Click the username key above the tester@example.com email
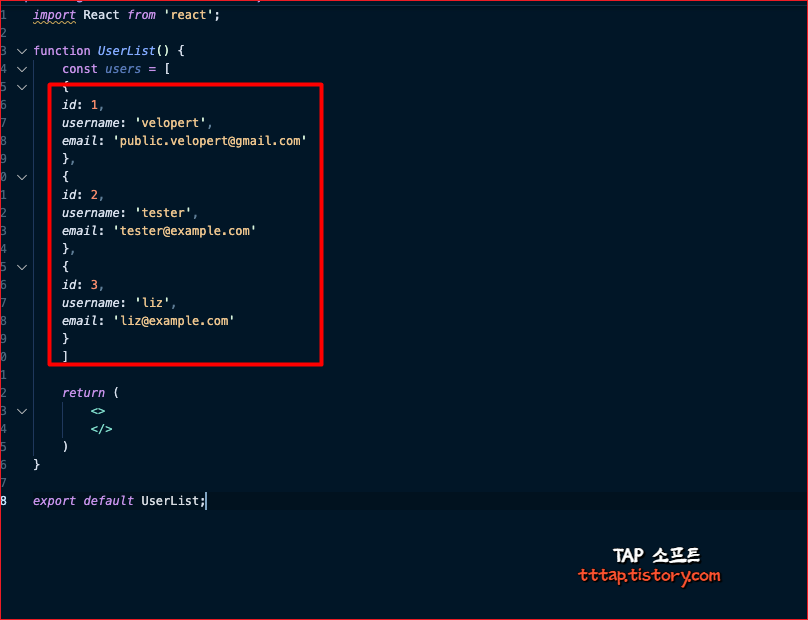Image resolution: width=808 pixels, height=620 pixels. (x=91, y=213)
